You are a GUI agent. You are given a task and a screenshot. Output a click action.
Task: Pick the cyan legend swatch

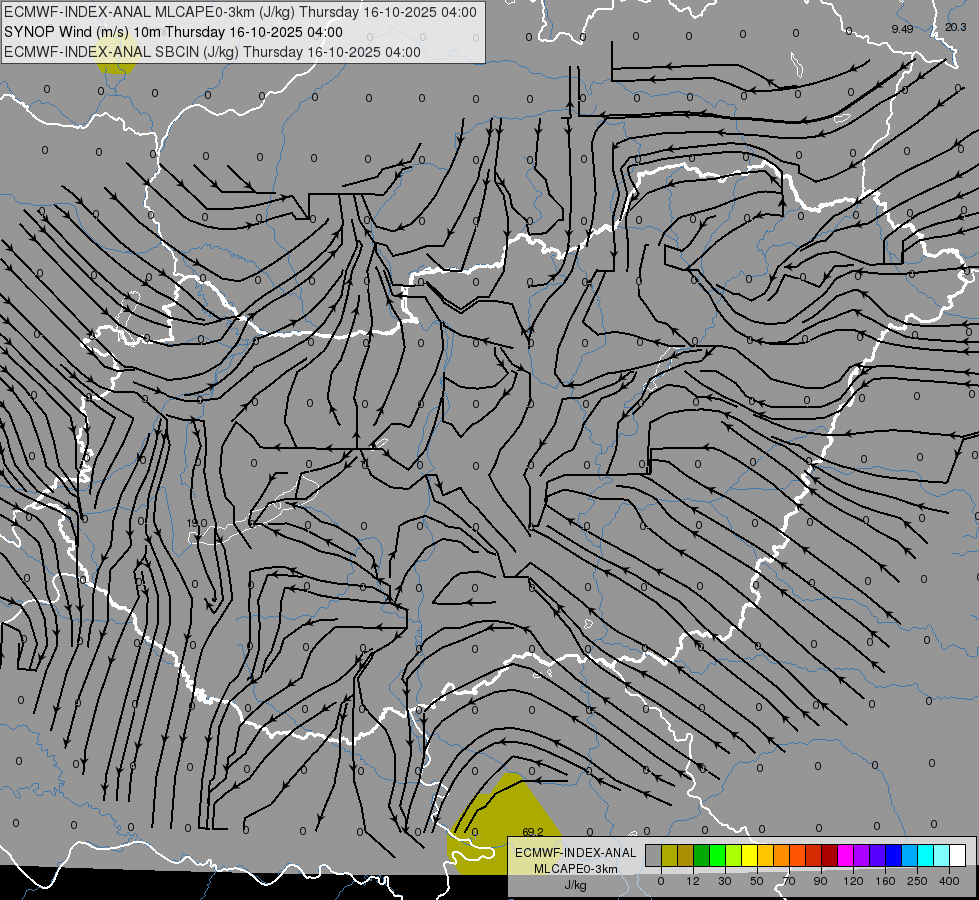pos(926,855)
